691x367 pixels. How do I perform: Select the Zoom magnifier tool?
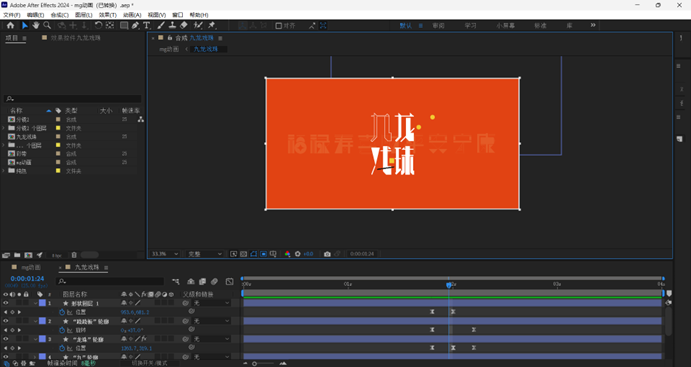pyautogui.click(x=47, y=26)
